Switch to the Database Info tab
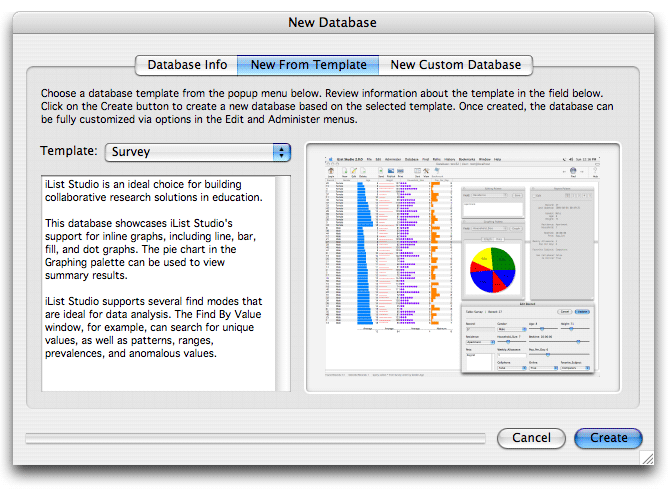Screen dimensions: 670x489 (x=186, y=65)
